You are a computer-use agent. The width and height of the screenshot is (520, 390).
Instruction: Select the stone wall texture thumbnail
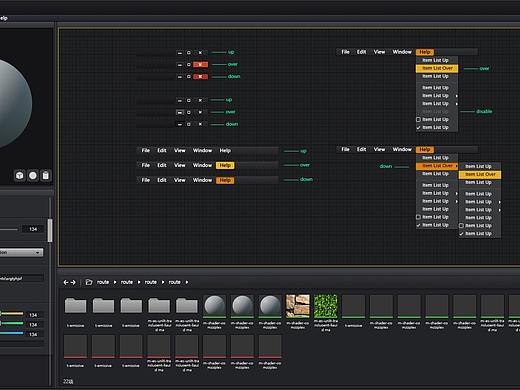(x=298, y=306)
